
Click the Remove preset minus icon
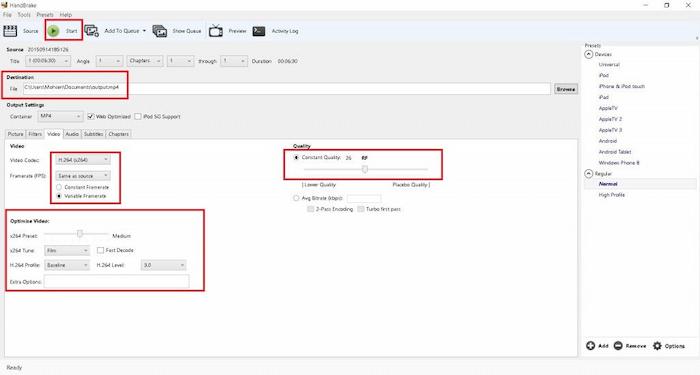(x=618, y=346)
